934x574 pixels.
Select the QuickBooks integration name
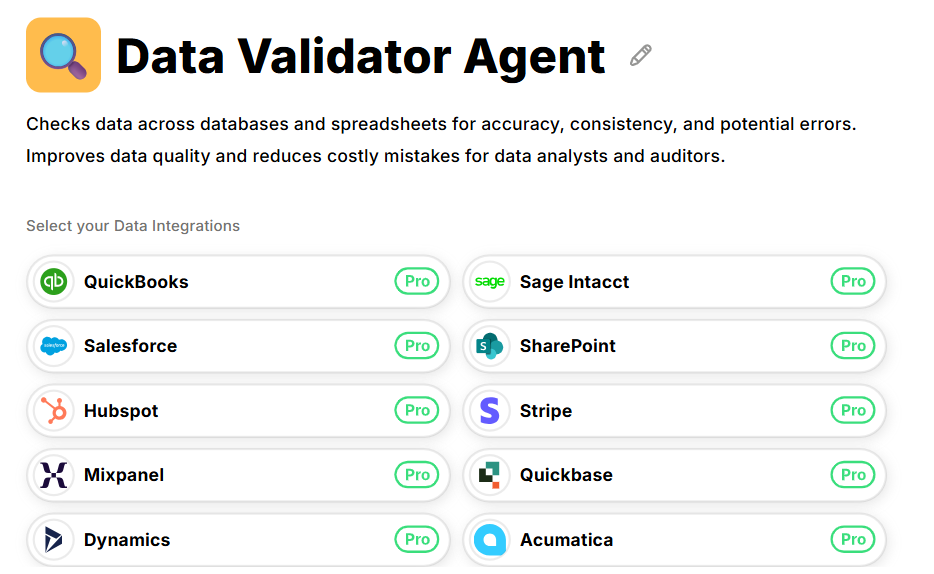click(136, 282)
